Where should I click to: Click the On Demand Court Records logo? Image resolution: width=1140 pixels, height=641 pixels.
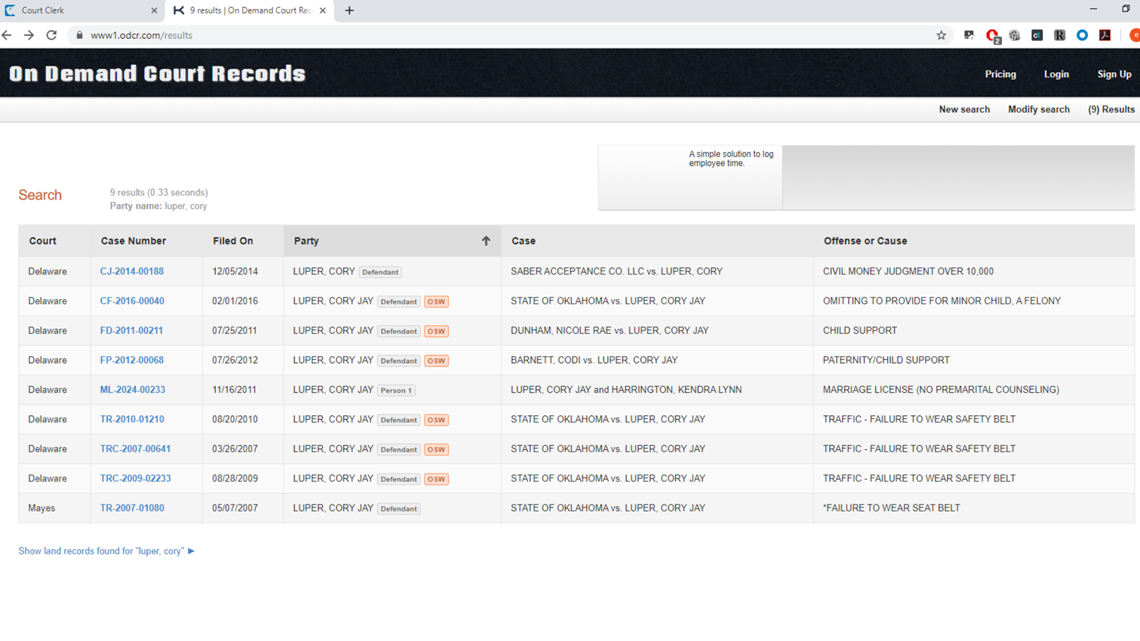pos(157,73)
